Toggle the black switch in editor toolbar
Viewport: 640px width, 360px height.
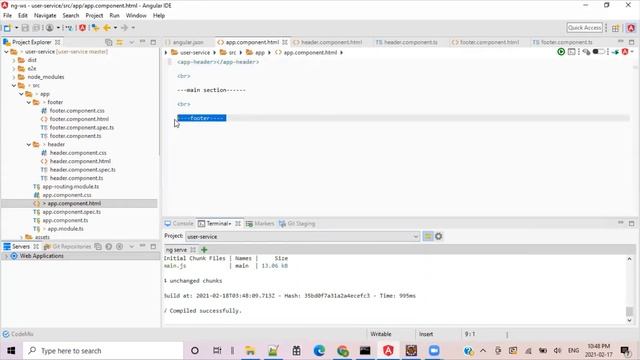[x=598, y=52]
